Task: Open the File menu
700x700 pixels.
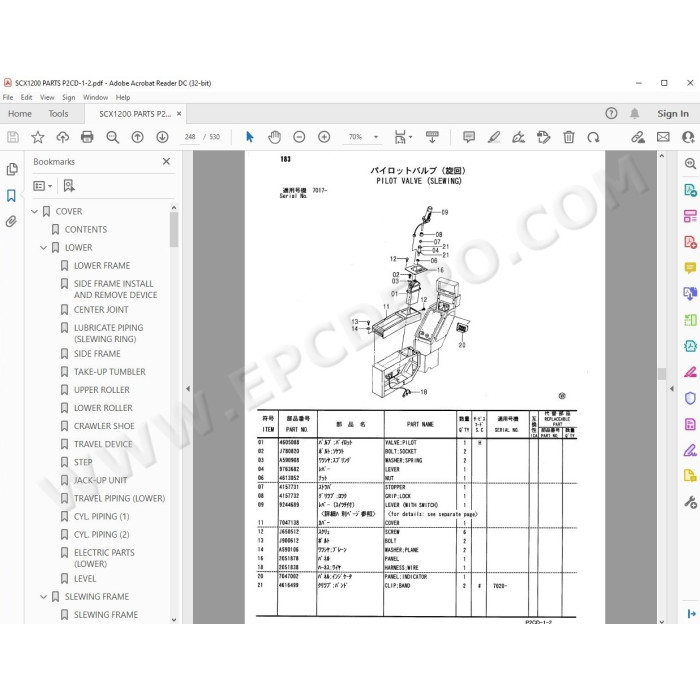Action: 8,97
